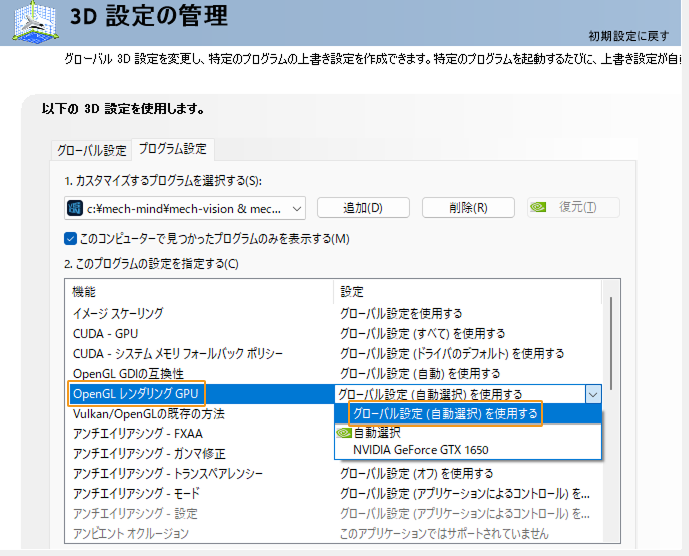Click the 復元(T) button
The width and height of the screenshot is (689, 556).
[573, 207]
